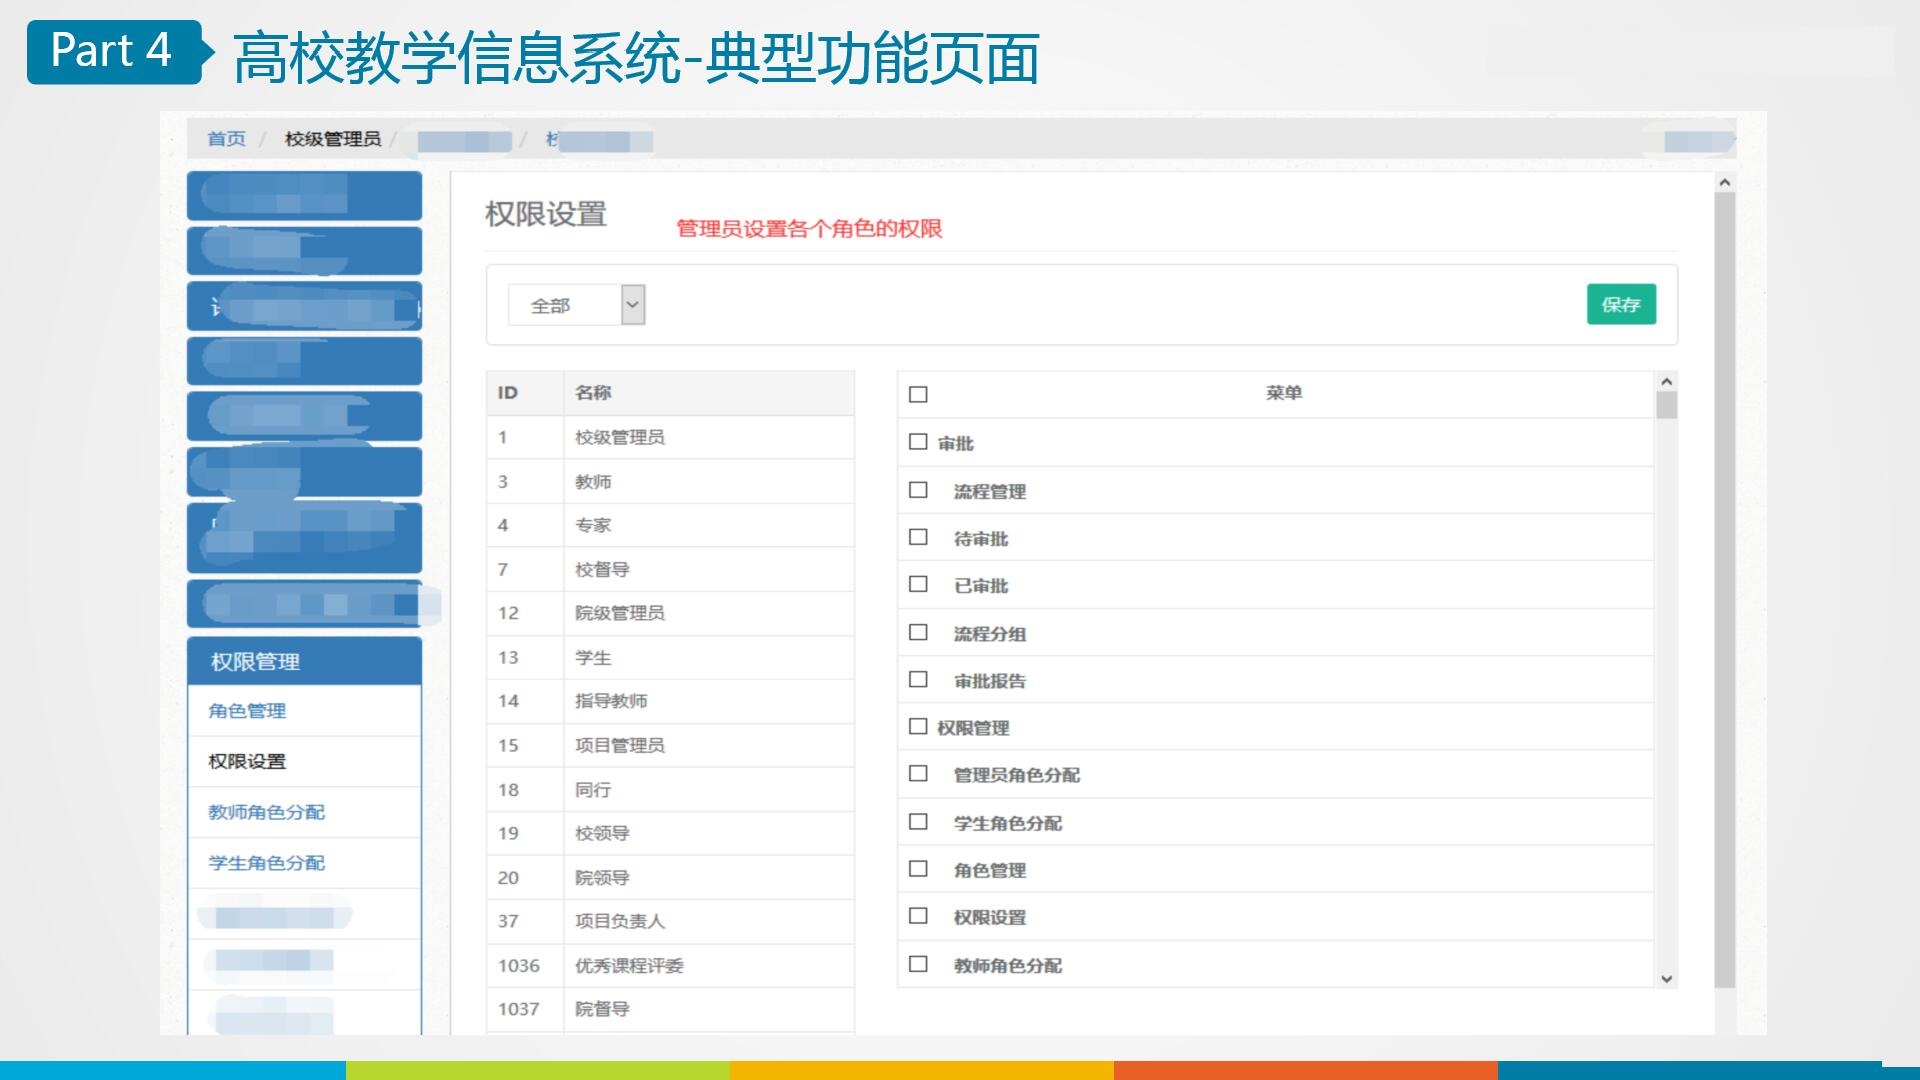This screenshot has width=1920, height=1080.
Task: Click the green 保存 button
Action: [x=1620, y=305]
